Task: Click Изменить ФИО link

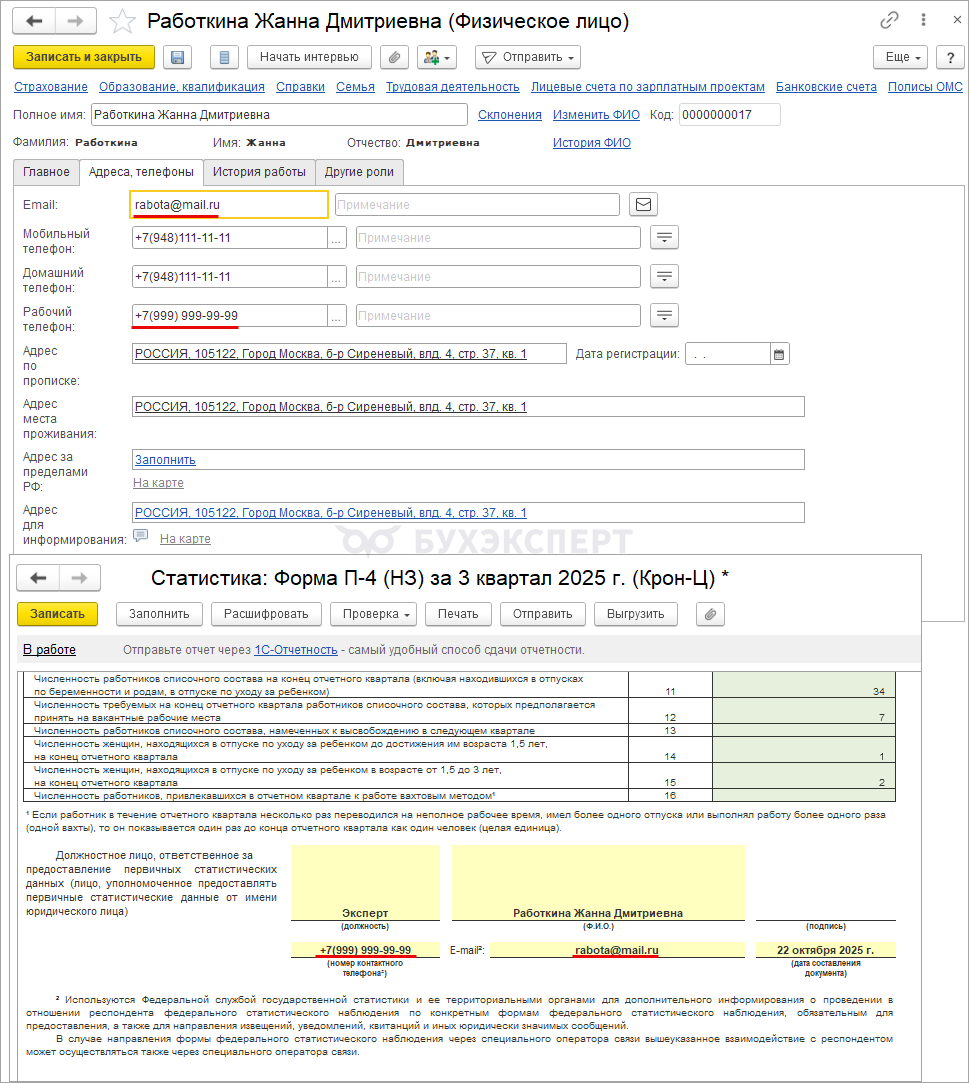Action: click(596, 115)
